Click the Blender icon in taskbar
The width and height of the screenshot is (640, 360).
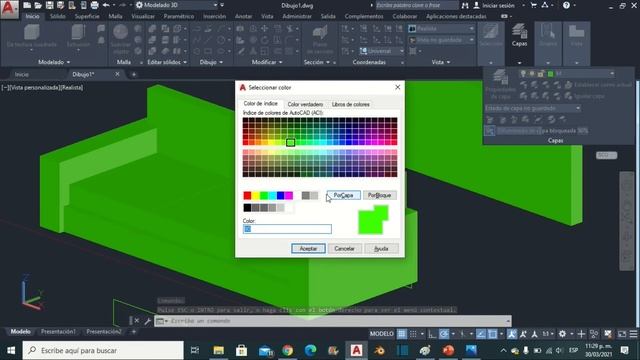pyautogui.click(x=379, y=350)
